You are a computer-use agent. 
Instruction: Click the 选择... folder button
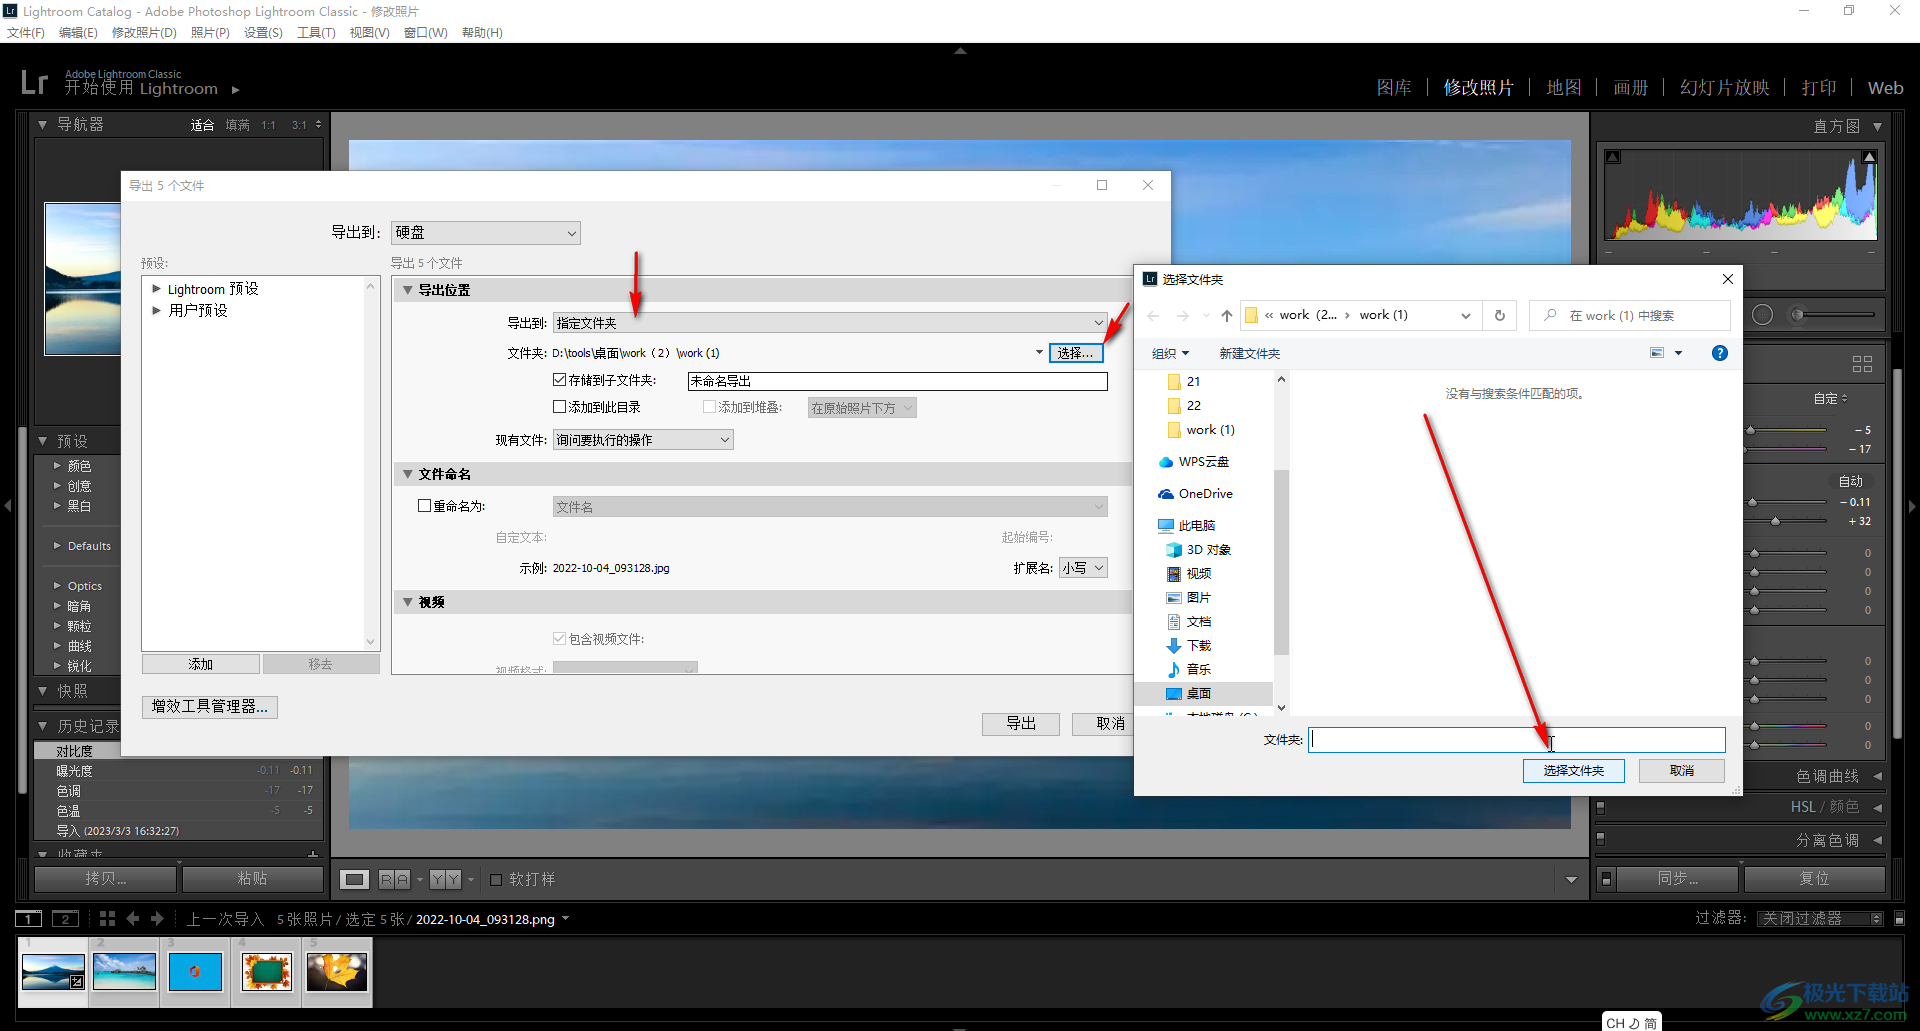pyautogui.click(x=1076, y=353)
